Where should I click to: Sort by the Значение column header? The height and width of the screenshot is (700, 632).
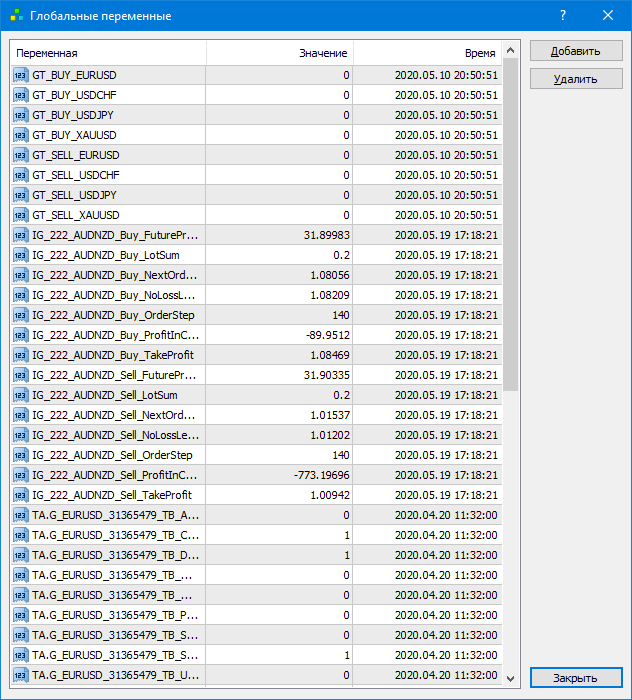[x=280, y=53]
